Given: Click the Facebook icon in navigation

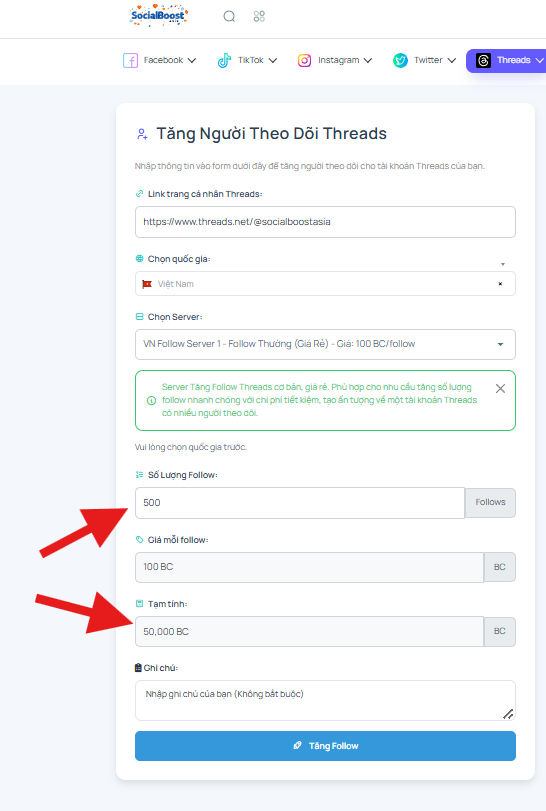Looking at the screenshot, I should (130, 61).
